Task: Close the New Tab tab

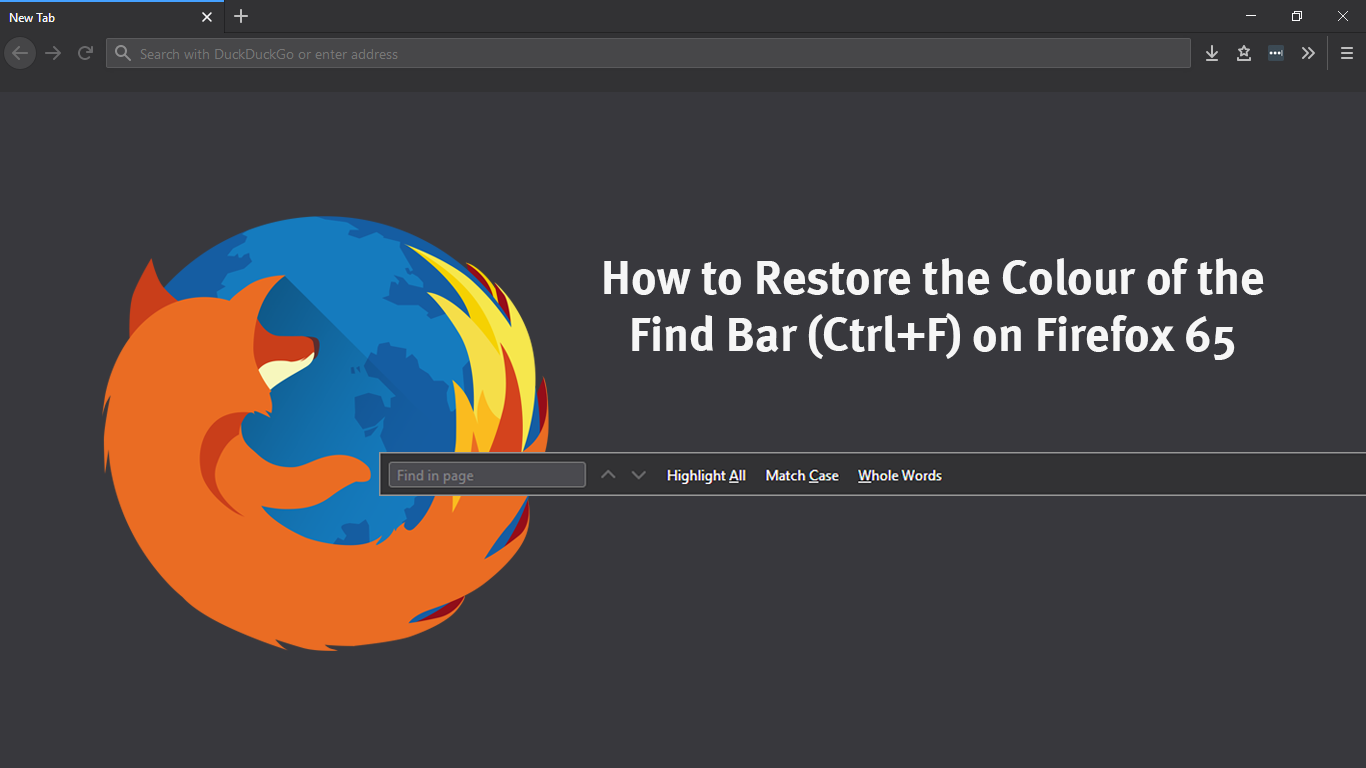Action: [207, 17]
